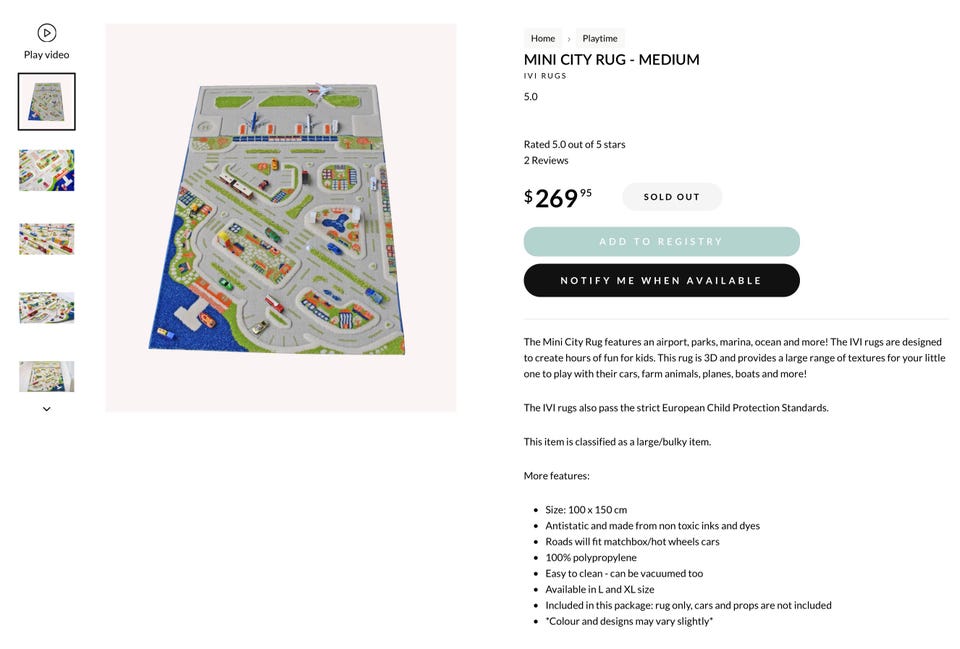Select the third thumbnail with toy cars
This screenshot has width=960, height=649.
[x=47, y=239]
